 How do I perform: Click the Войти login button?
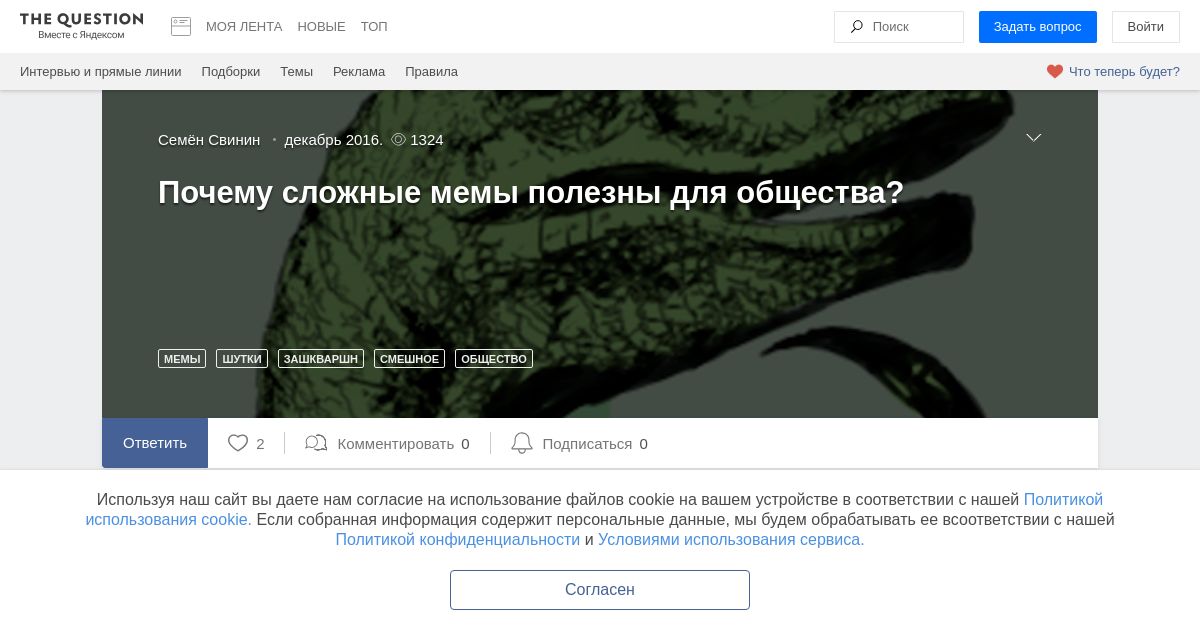pos(1146,27)
